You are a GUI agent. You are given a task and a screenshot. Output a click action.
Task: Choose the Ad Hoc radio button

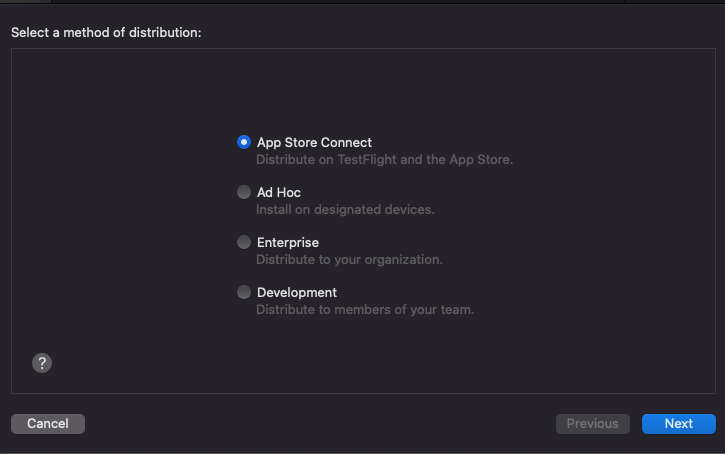click(244, 192)
